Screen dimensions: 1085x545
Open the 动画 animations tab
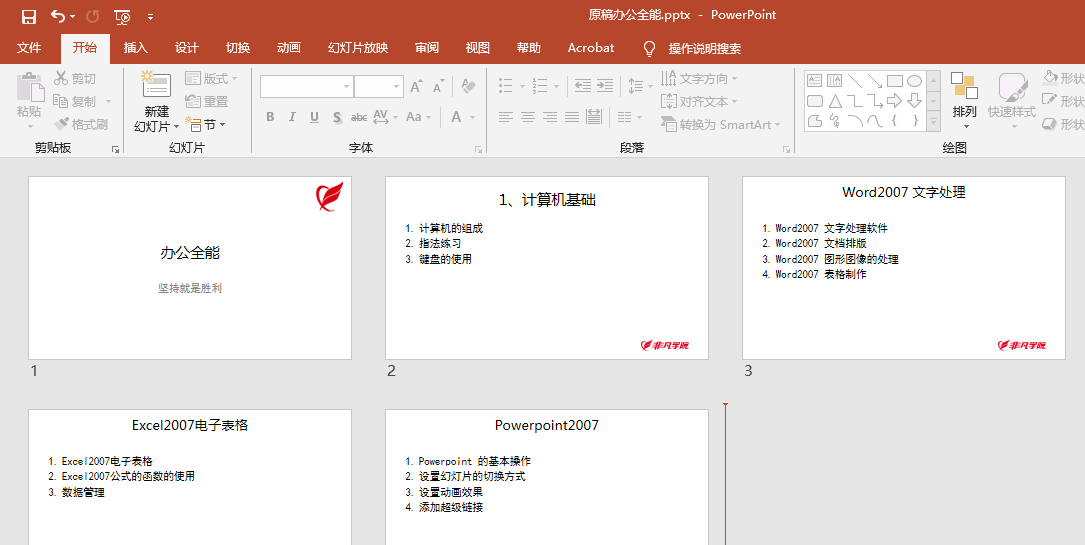[x=289, y=48]
